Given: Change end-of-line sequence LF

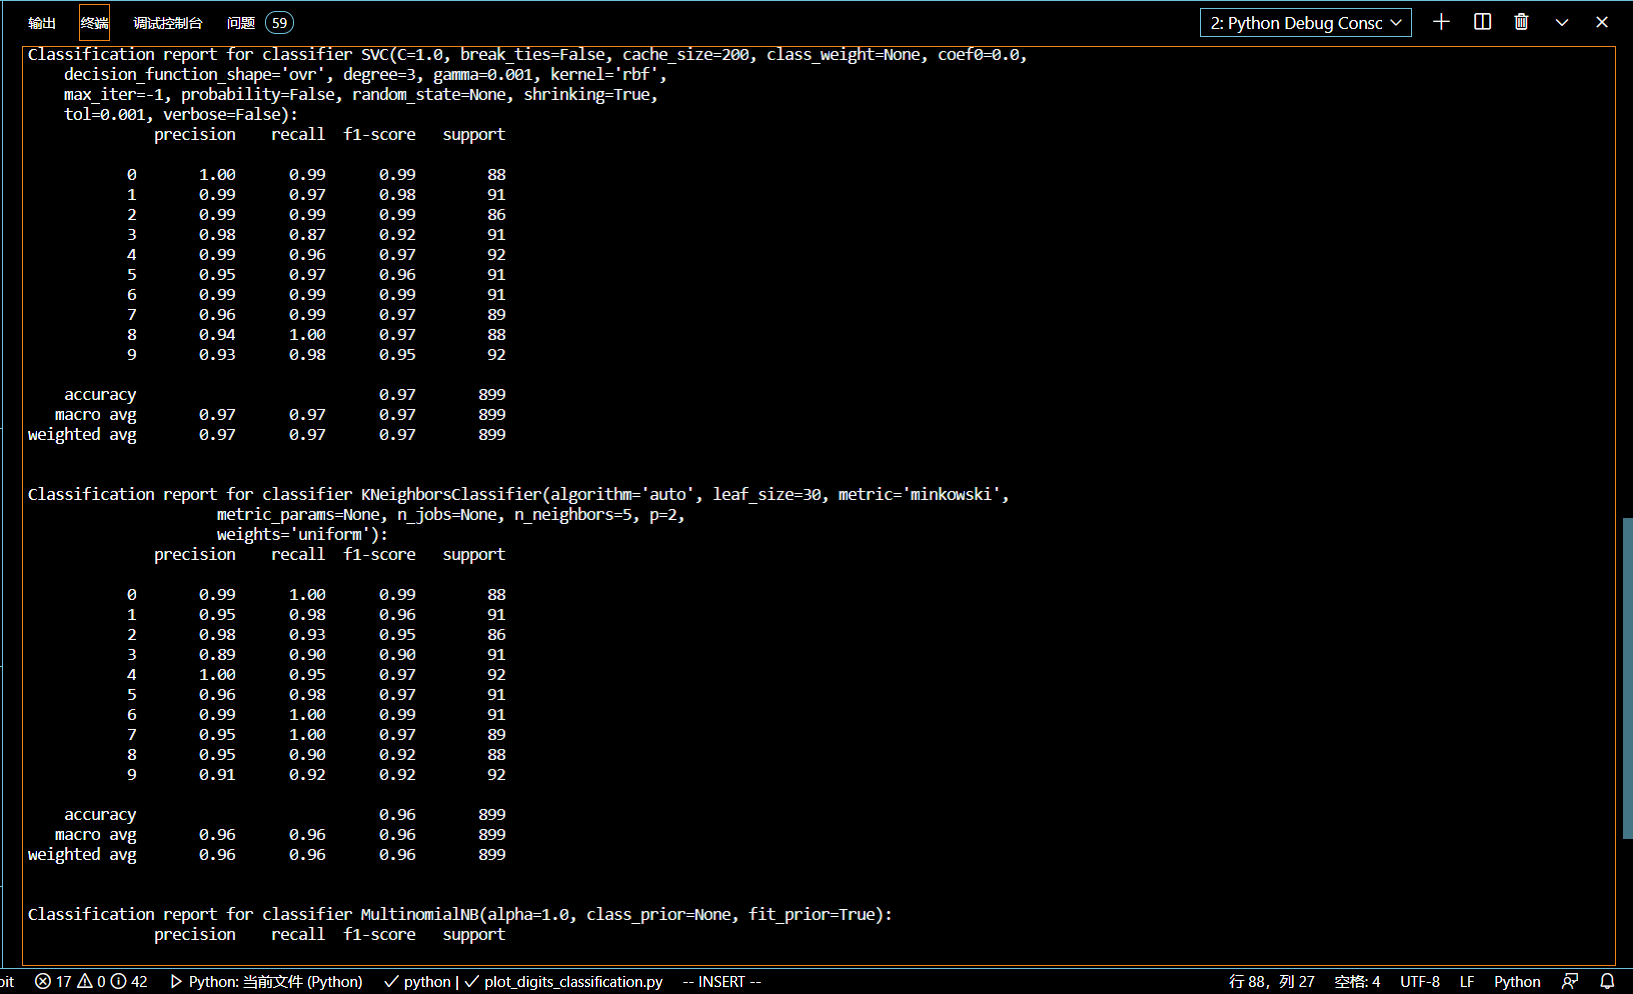Looking at the screenshot, I should pos(1467,982).
